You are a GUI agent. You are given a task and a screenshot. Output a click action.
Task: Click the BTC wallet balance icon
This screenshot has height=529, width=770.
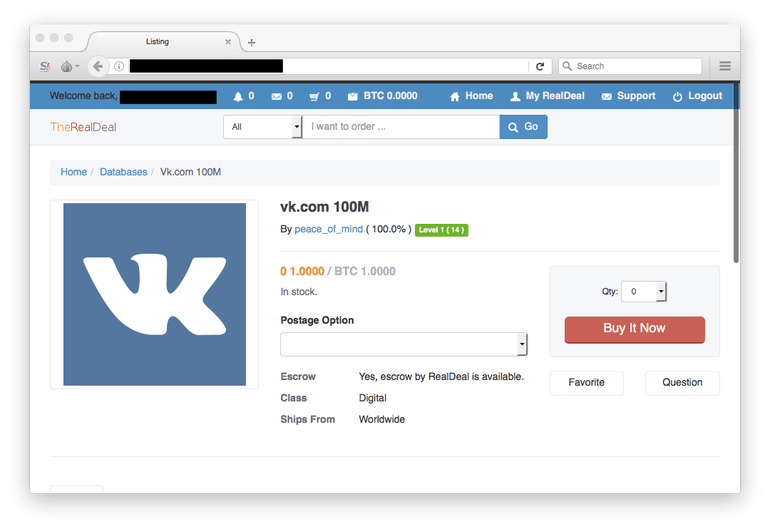353,97
